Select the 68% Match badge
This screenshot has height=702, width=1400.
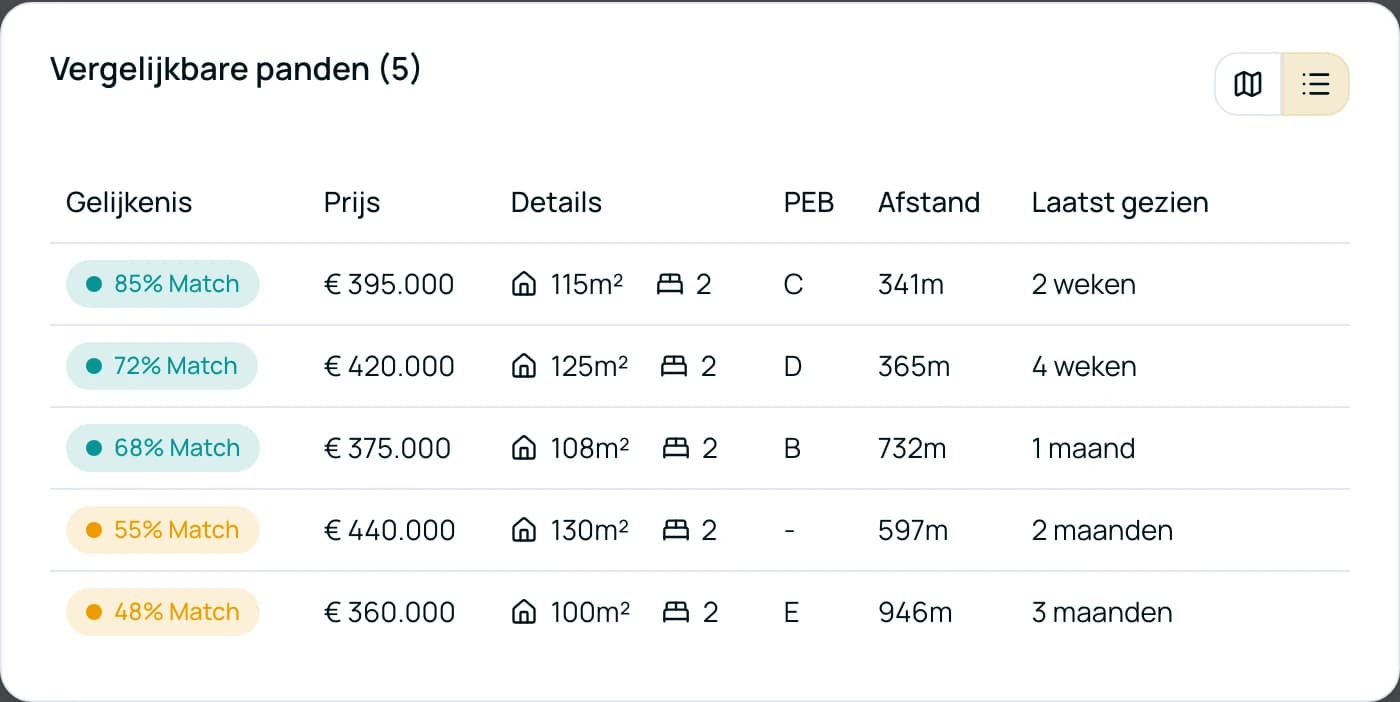[163, 448]
